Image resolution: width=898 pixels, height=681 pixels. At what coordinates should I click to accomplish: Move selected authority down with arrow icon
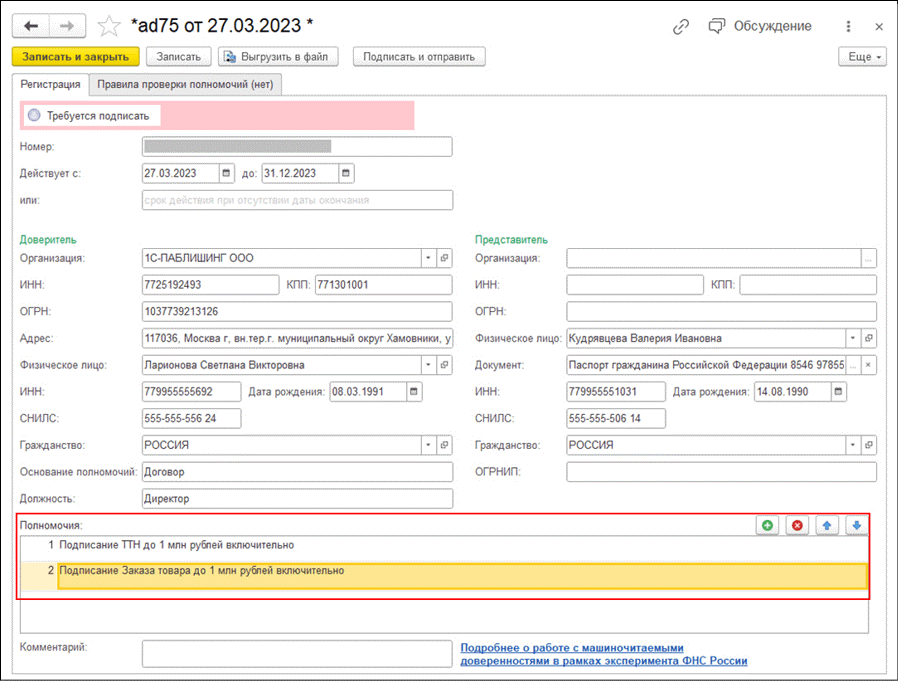(x=857, y=525)
